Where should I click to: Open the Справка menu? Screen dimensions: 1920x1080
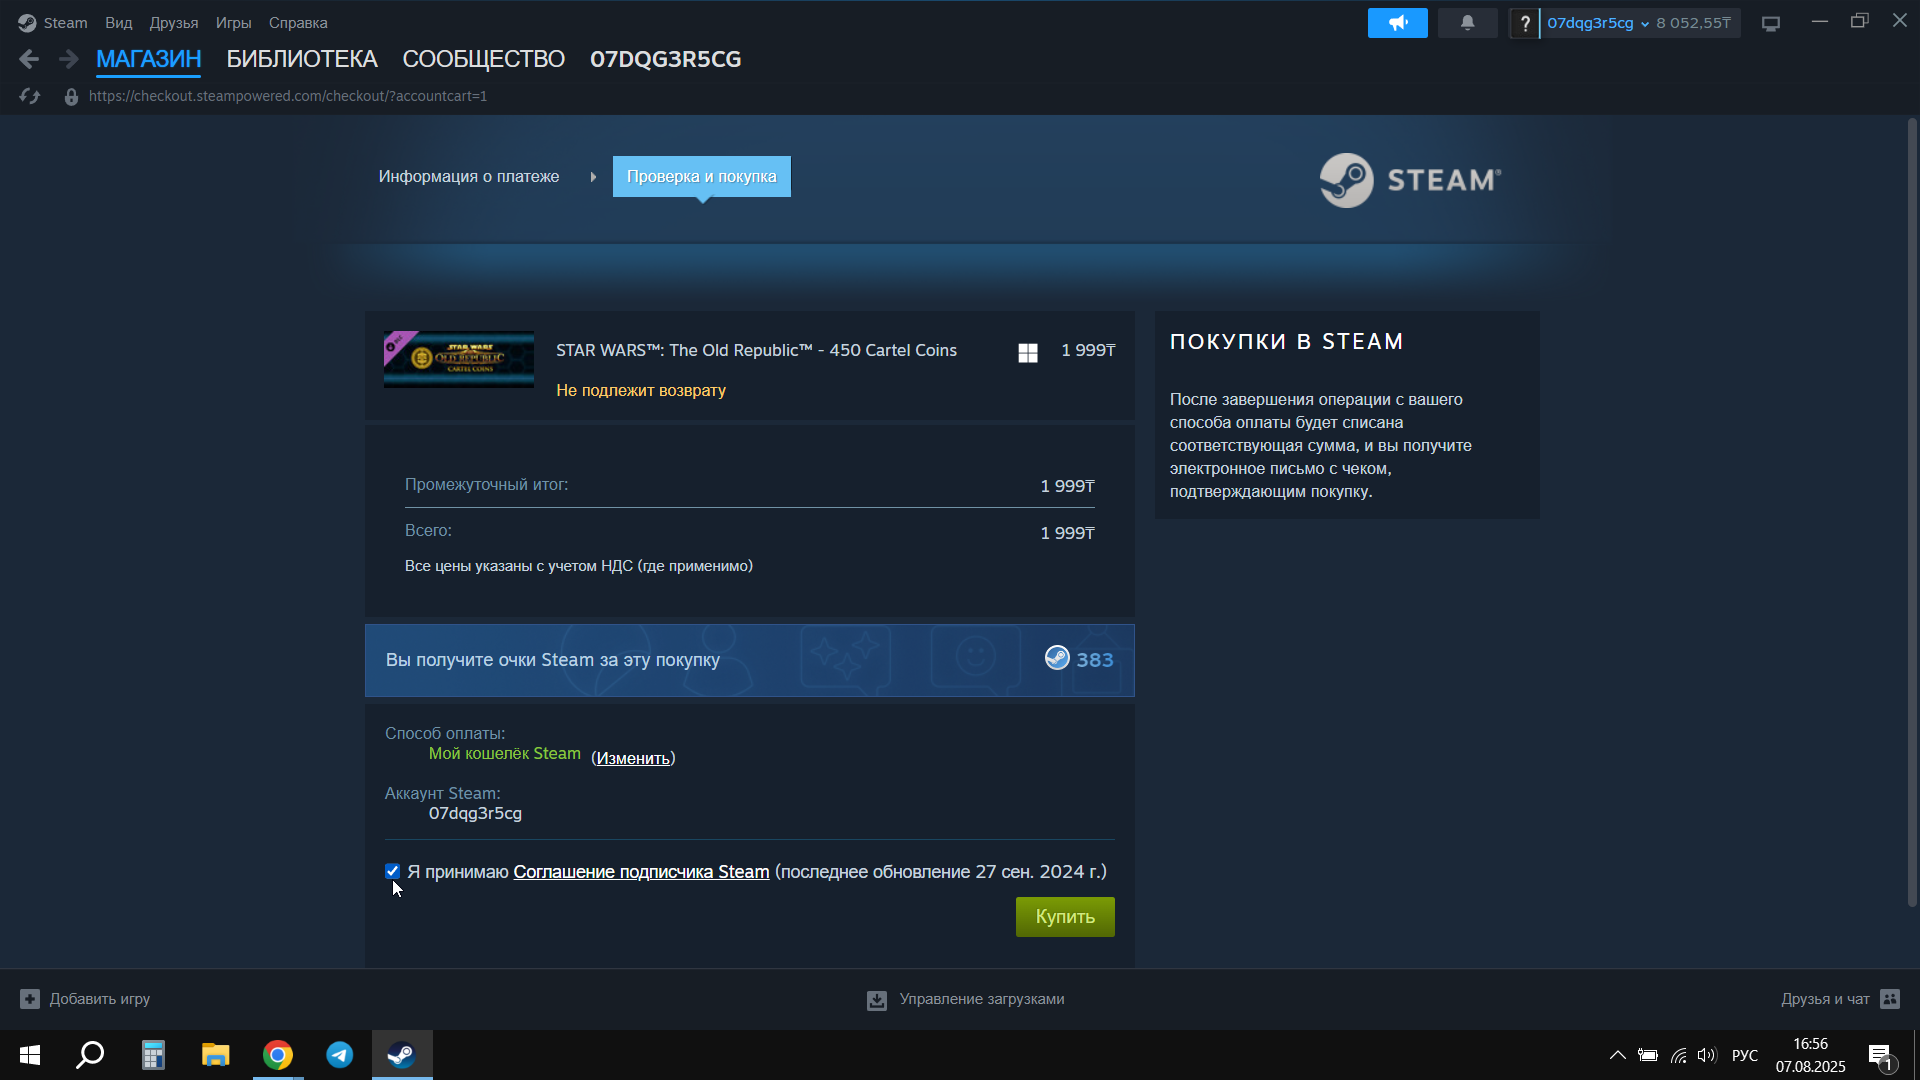[x=298, y=23]
